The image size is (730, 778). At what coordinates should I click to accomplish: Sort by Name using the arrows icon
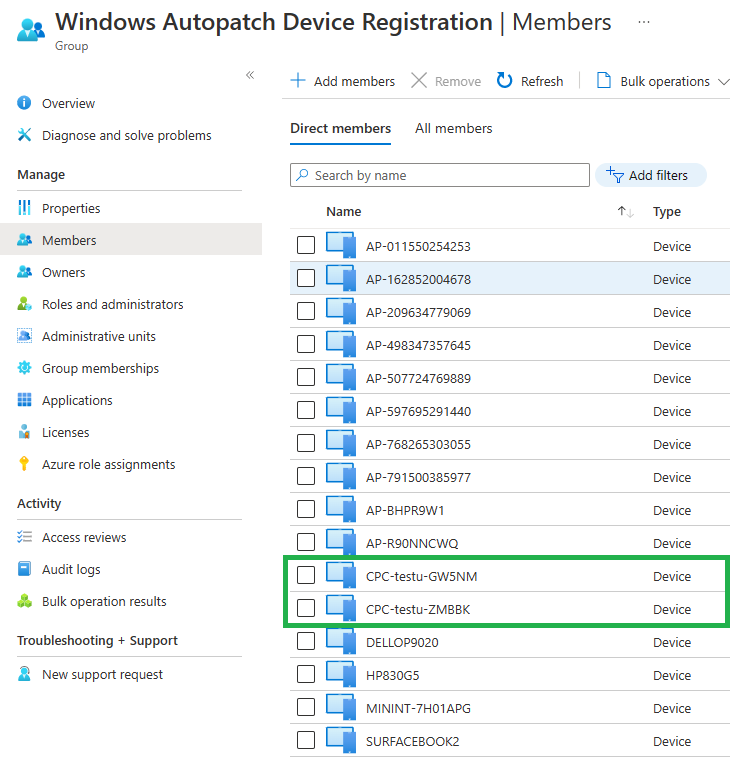[625, 212]
